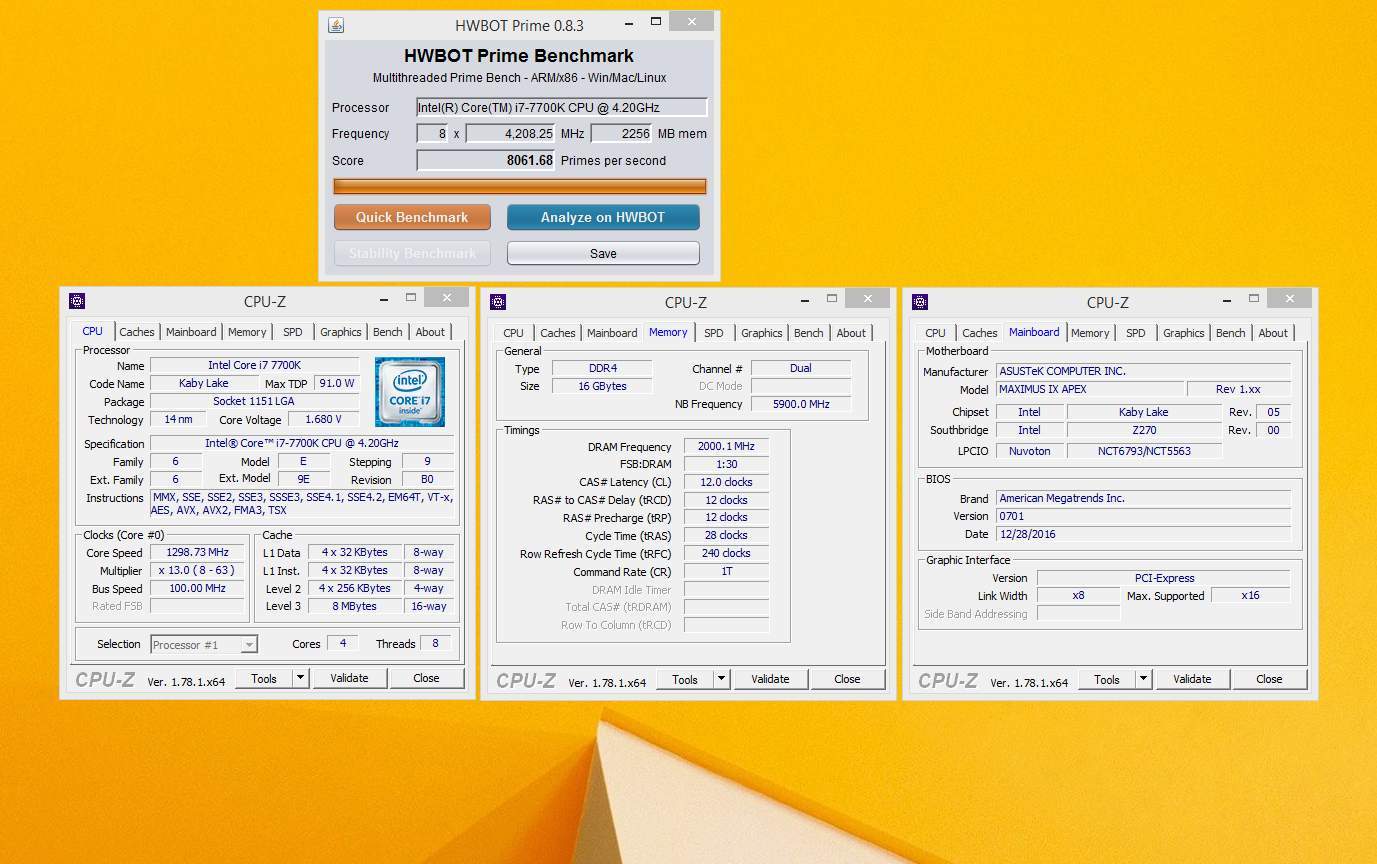Switch to Caches tab in left CPU-Z window
This screenshot has height=864, width=1377.
click(137, 332)
